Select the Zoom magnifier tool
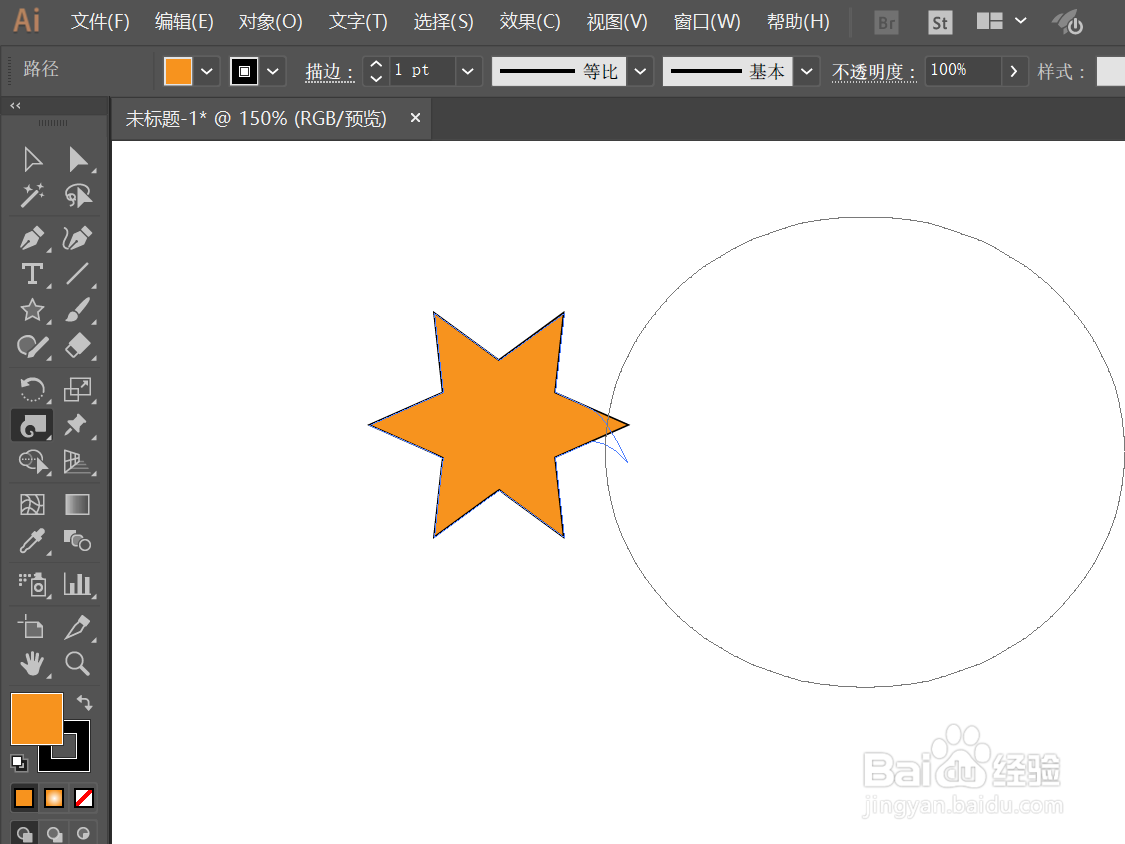This screenshot has width=1125, height=844. click(77, 664)
